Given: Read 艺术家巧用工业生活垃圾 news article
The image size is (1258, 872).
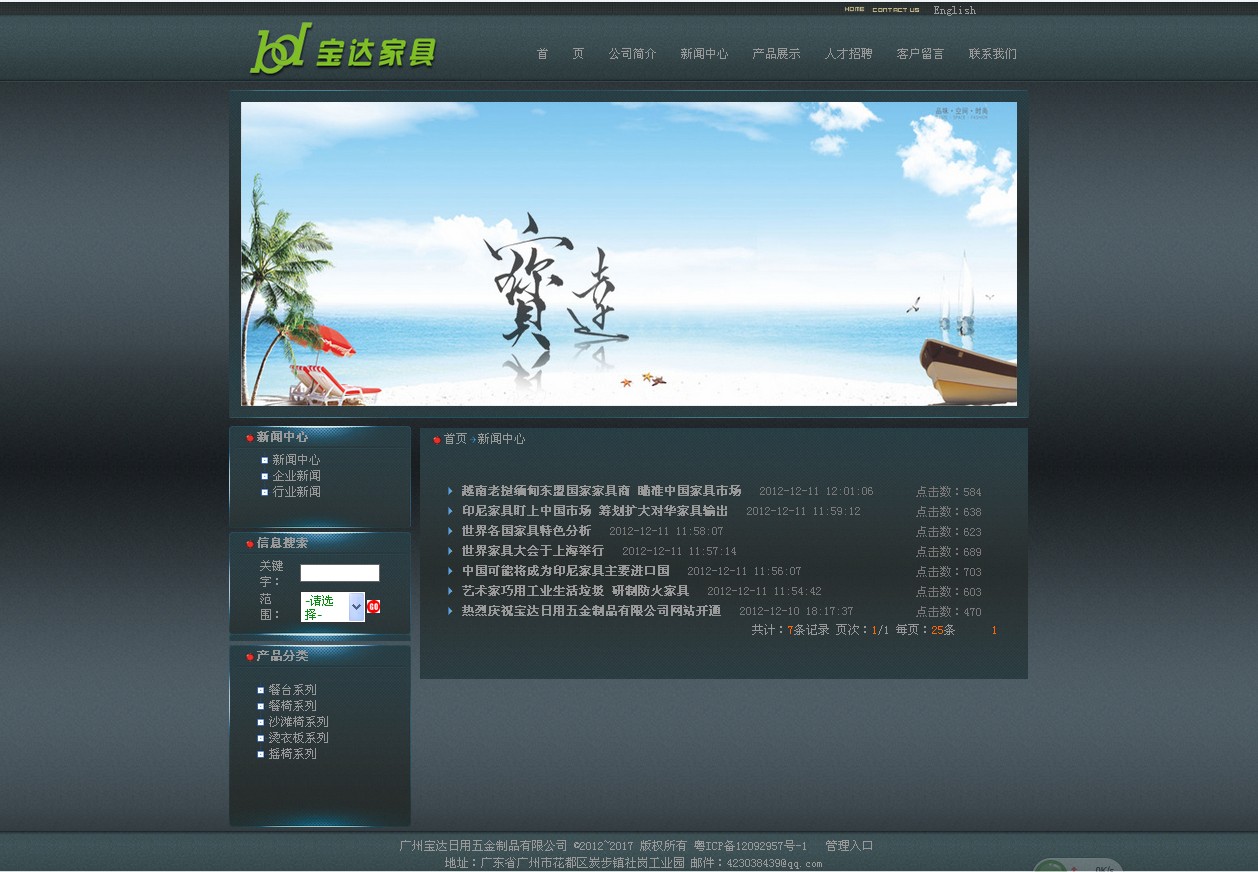Looking at the screenshot, I should (575, 591).
